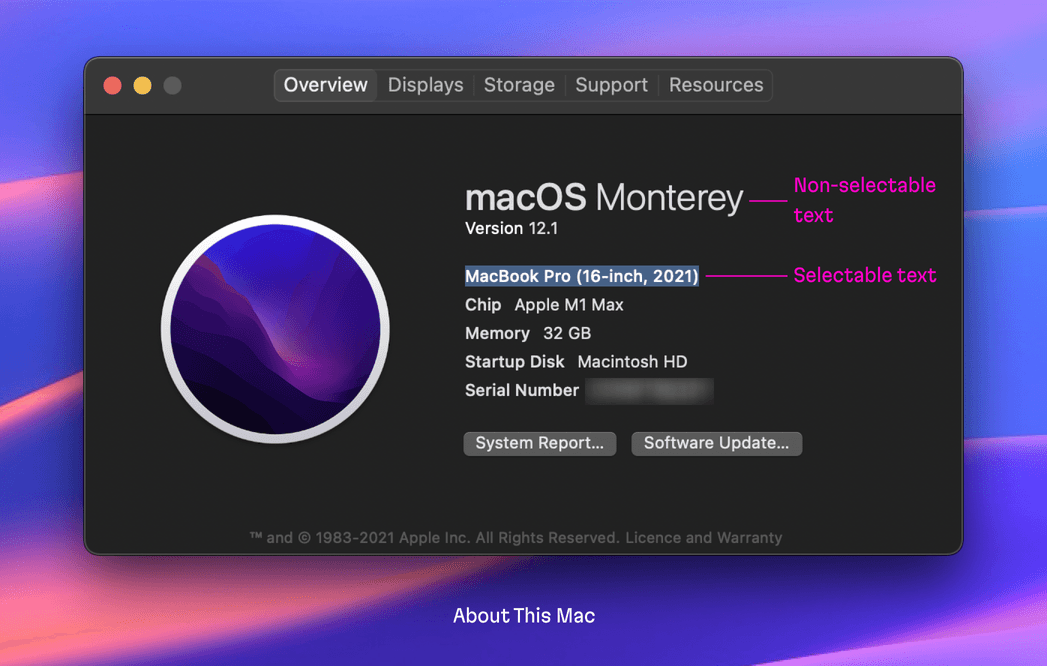This screenshot has width=1047, height=666.
Task: Click the About This Mac caption
Action: pyautogui.click(x=523, y=615)
